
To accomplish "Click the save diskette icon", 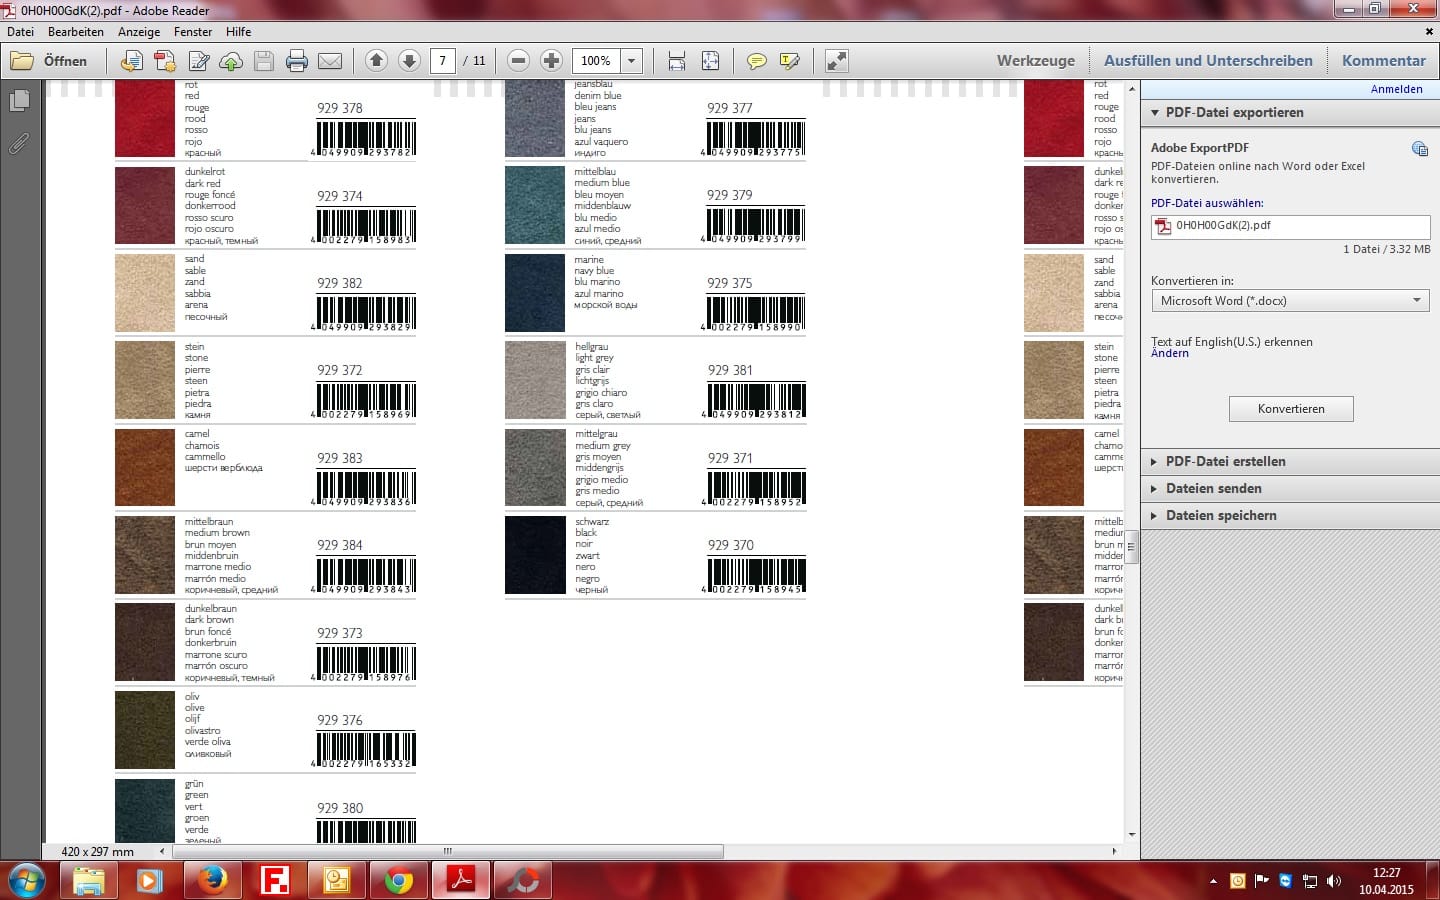I will pos(264,61).
